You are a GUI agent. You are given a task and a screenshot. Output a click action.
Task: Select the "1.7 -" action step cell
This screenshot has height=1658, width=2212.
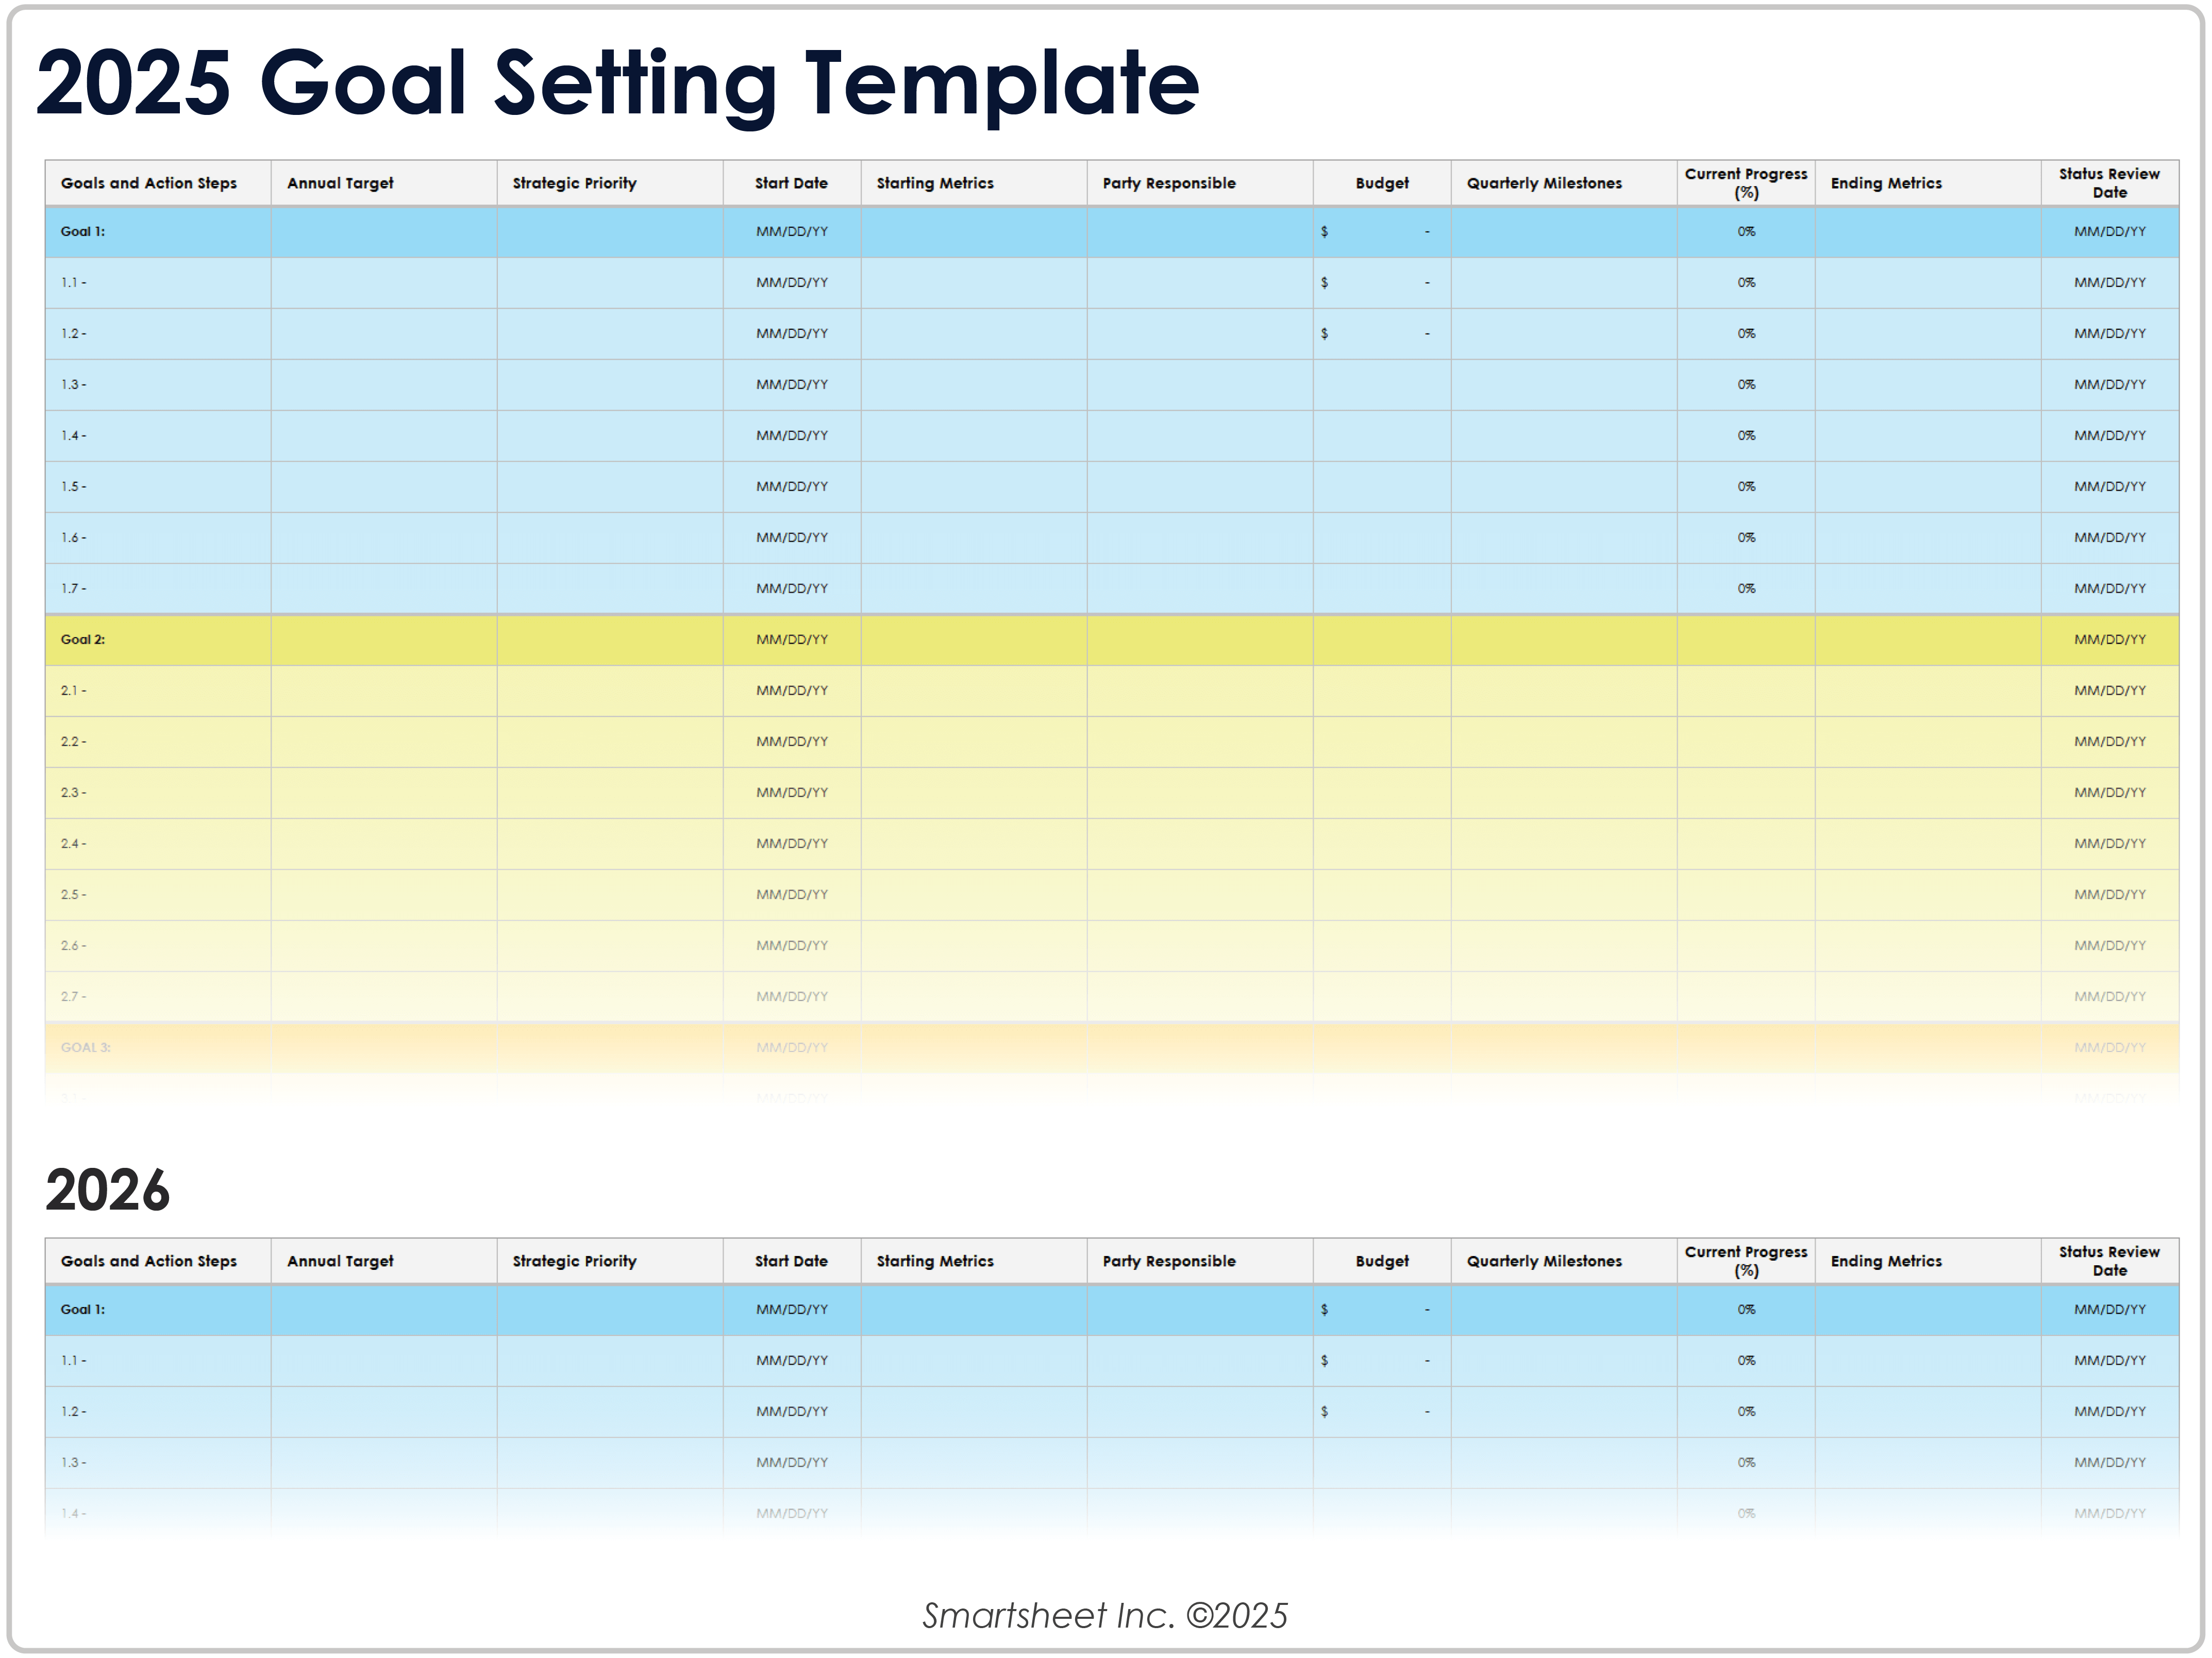[157, 589]
